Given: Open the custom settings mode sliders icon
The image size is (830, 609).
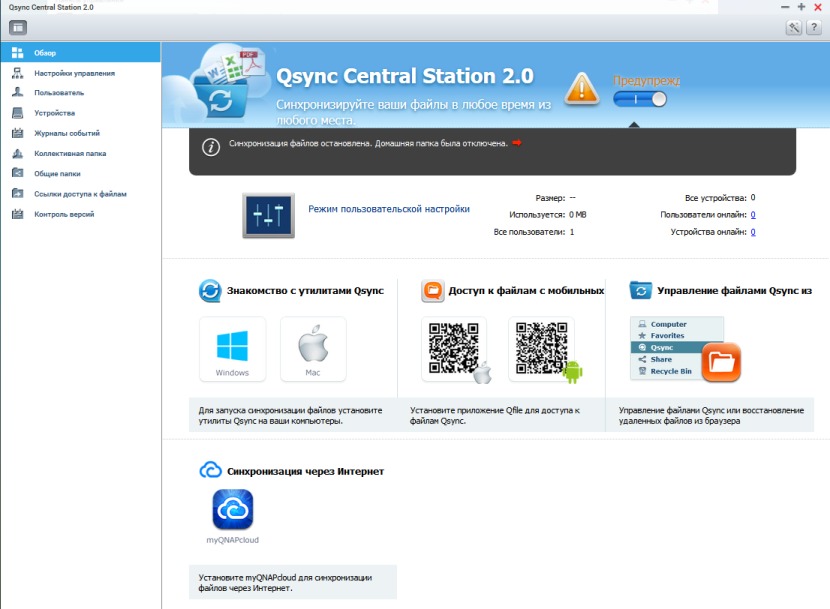Looking at the screenshot, I should [x=268, y=216].
